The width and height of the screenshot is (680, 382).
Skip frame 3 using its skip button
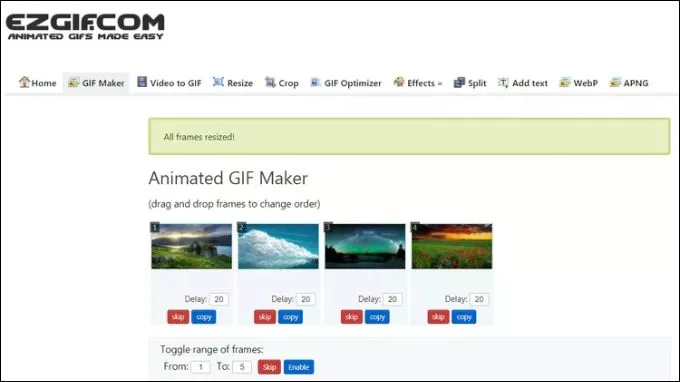(351, 317)
